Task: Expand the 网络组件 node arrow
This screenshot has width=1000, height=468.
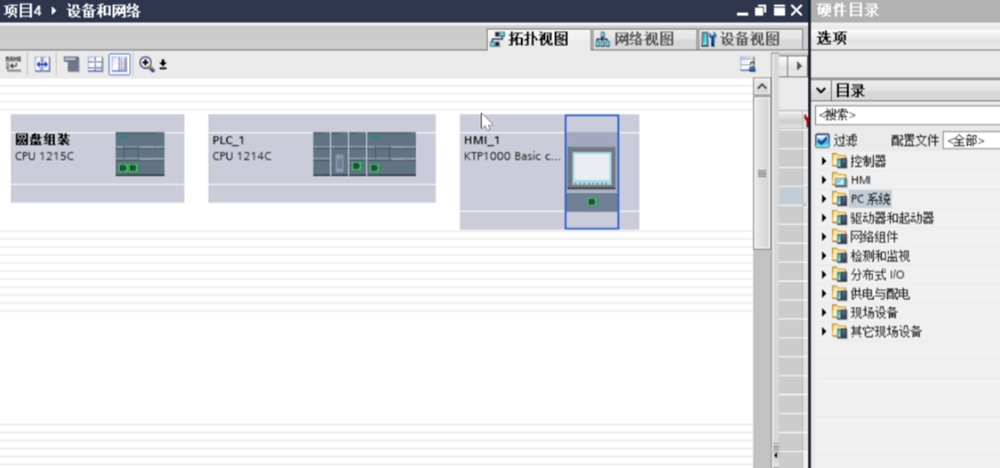Action: pos(824,237)
